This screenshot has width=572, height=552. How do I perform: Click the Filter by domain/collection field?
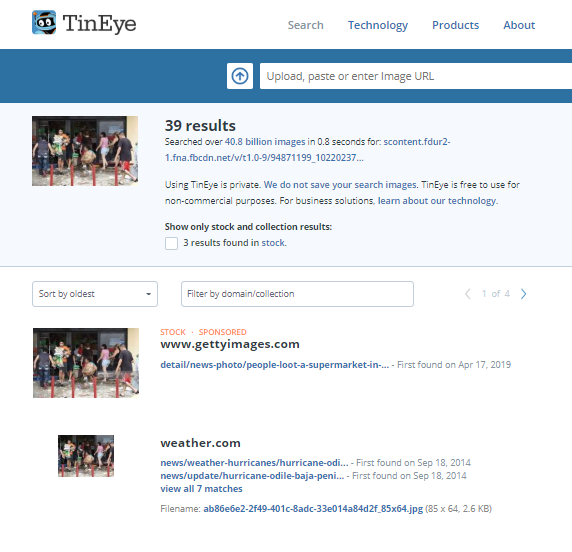(297, 294)
